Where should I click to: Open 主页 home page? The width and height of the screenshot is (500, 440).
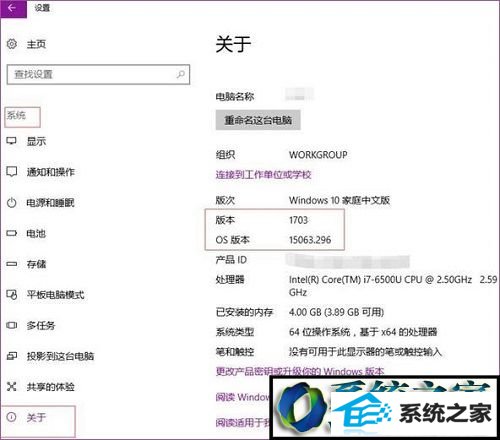point(36,44)
